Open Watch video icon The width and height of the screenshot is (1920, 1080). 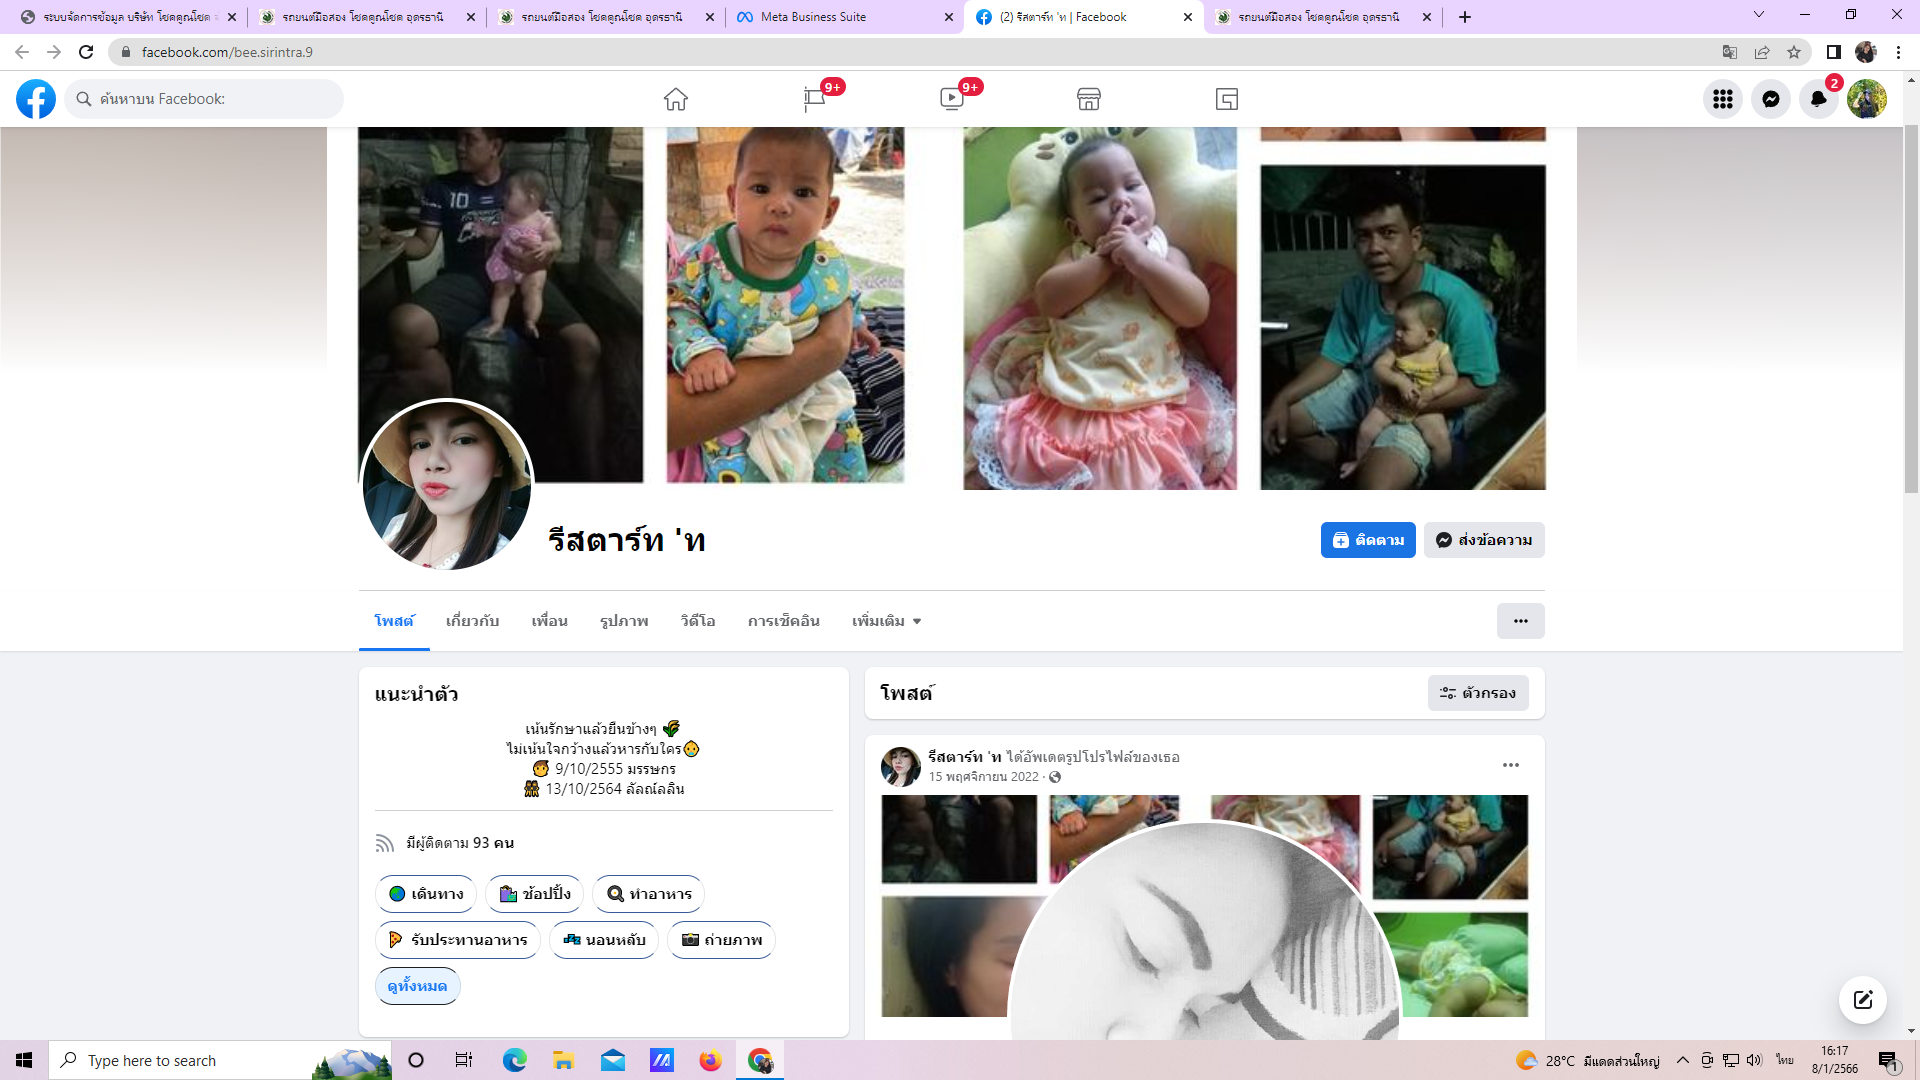(952, 99)
